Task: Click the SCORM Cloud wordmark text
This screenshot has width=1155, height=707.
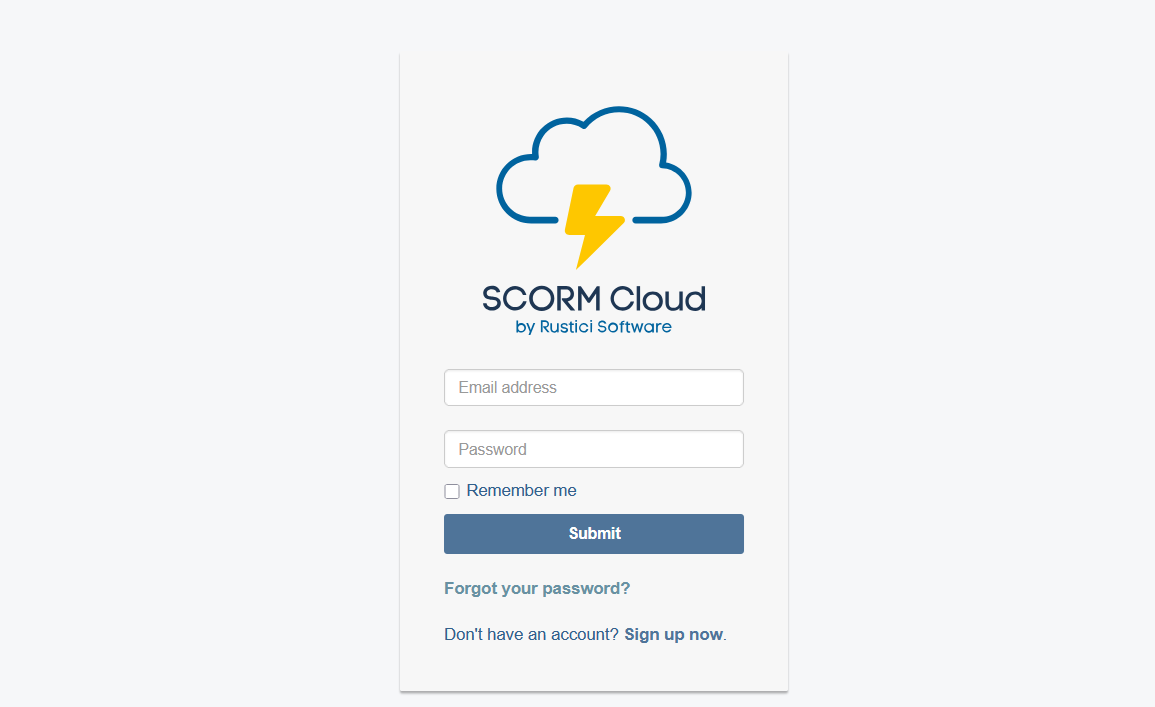Action: click(594, 299)
